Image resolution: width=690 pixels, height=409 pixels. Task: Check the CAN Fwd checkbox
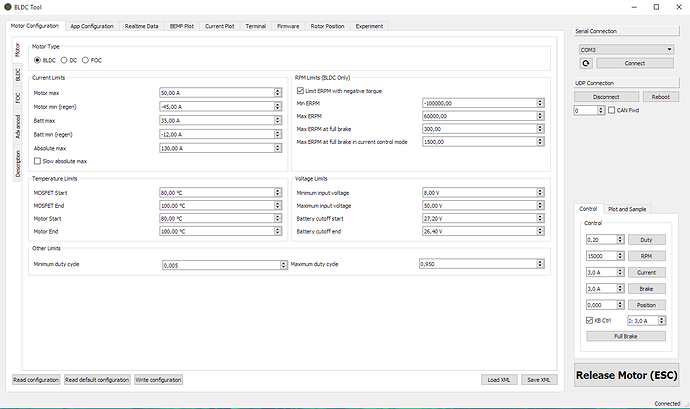pyautogui.click(x=611, y=110)
